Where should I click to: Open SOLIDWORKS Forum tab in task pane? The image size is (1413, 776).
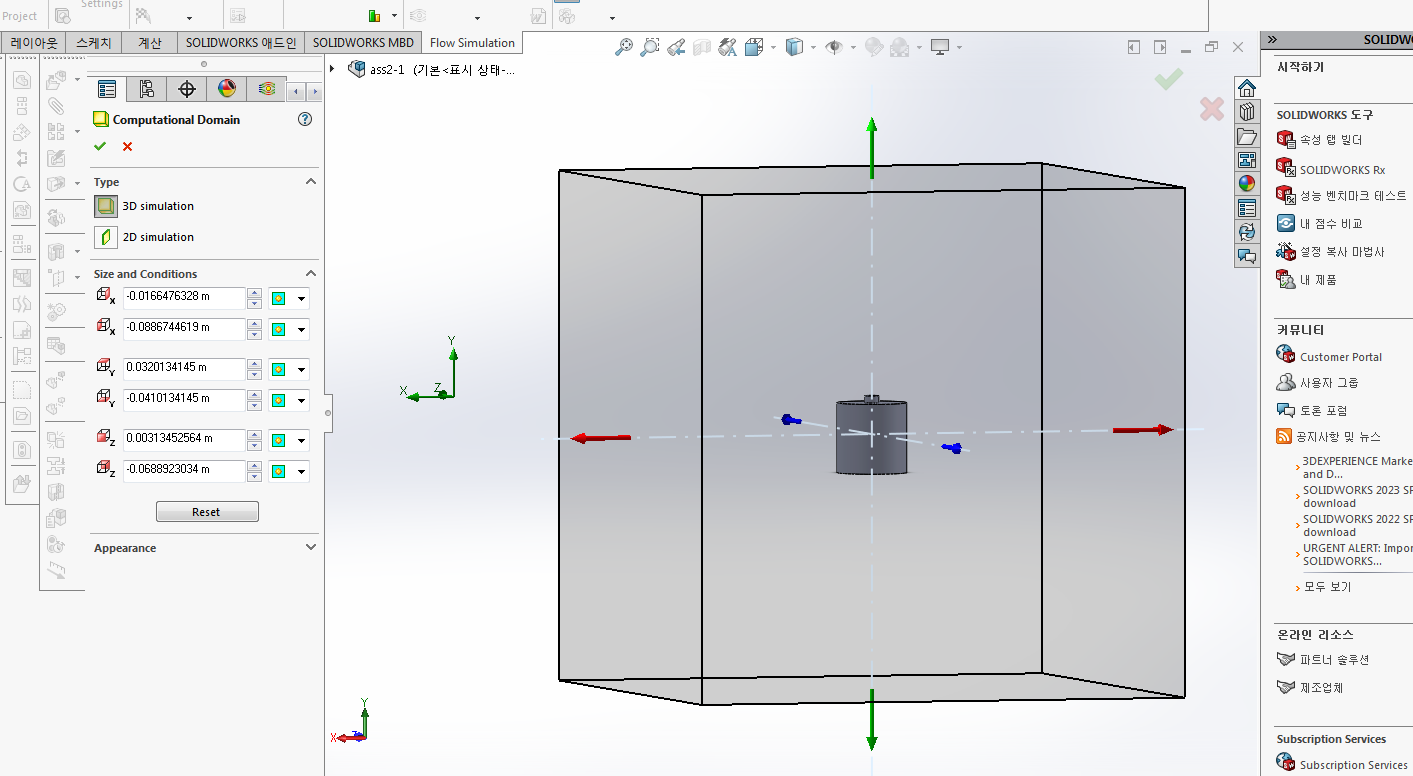click(x=1246, y=256)
